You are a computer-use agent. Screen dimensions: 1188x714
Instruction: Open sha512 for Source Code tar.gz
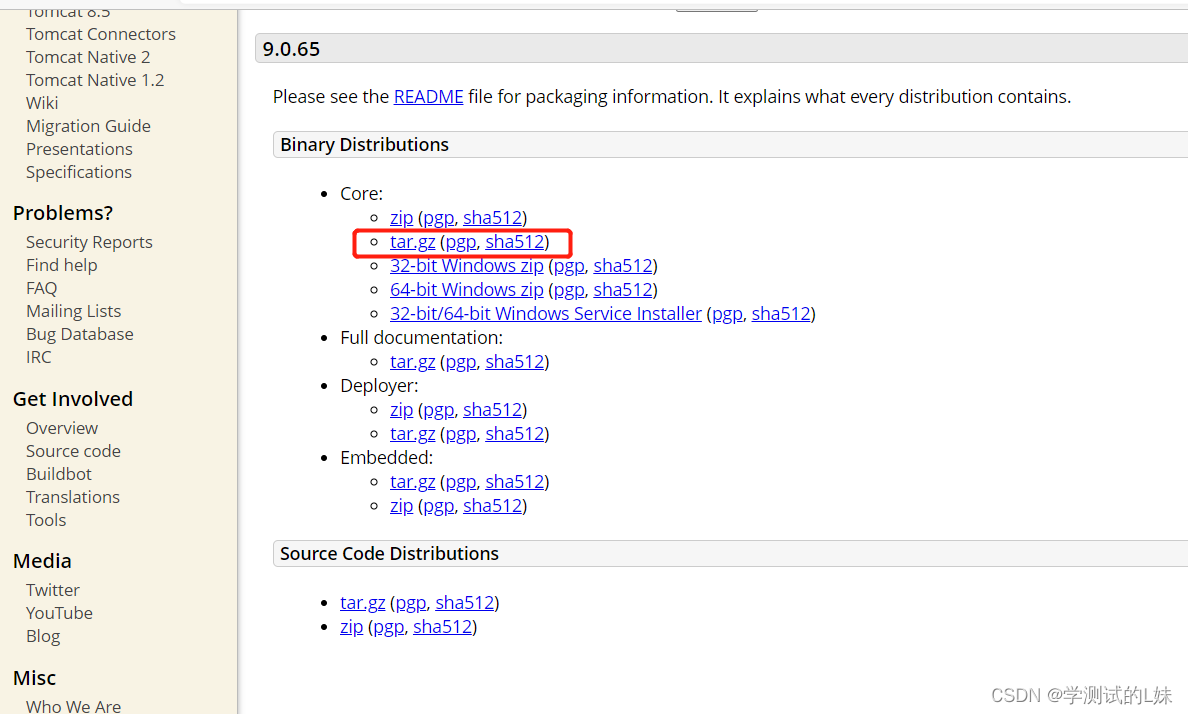tap(464, 603)
